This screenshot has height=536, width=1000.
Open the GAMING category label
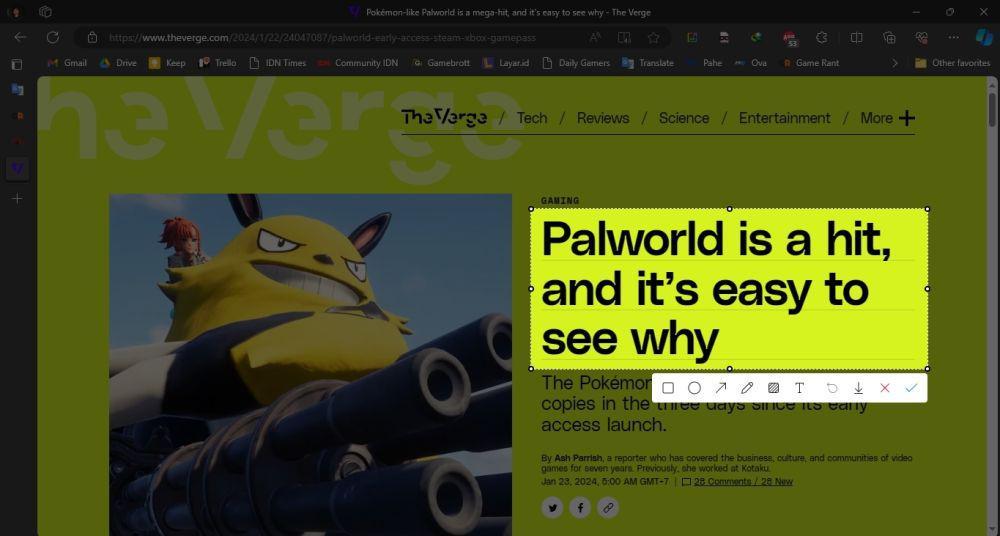click(x=560, y=200)
